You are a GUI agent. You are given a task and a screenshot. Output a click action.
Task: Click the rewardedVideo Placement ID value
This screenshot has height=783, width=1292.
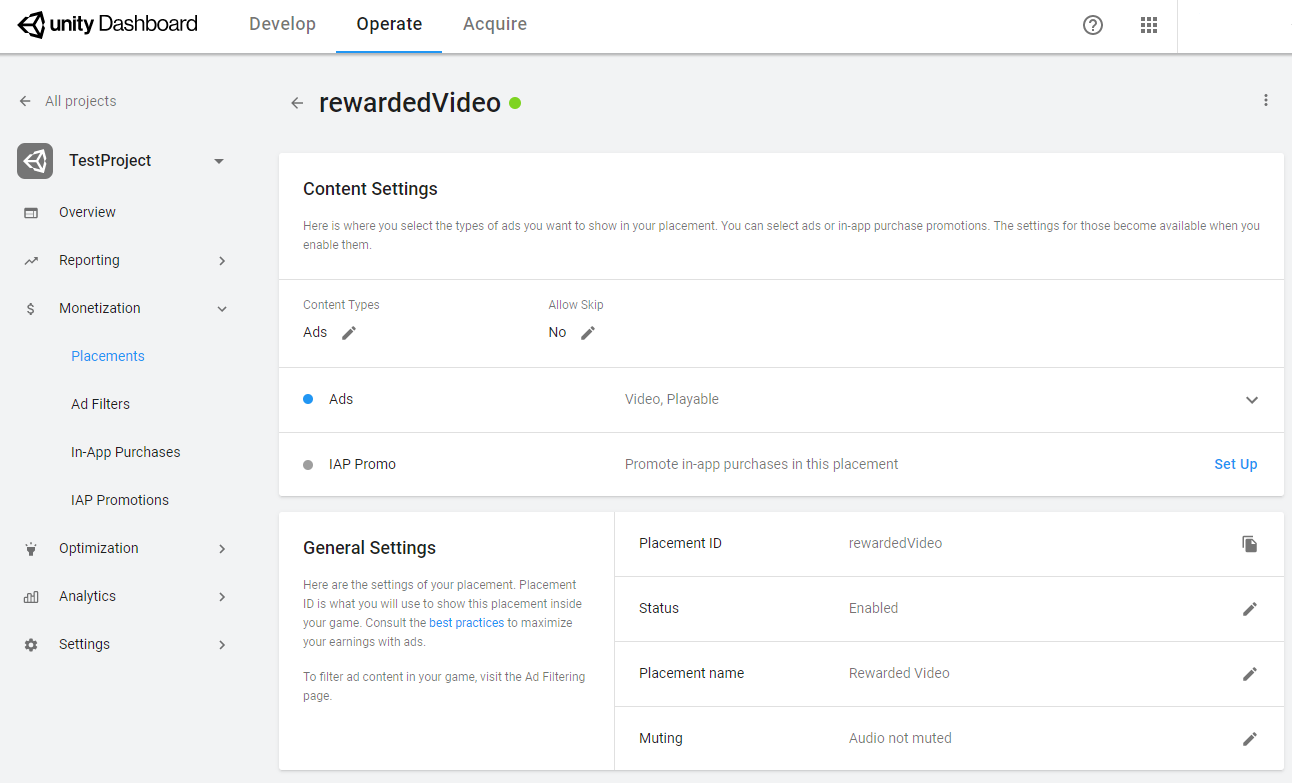click(895, 543)
